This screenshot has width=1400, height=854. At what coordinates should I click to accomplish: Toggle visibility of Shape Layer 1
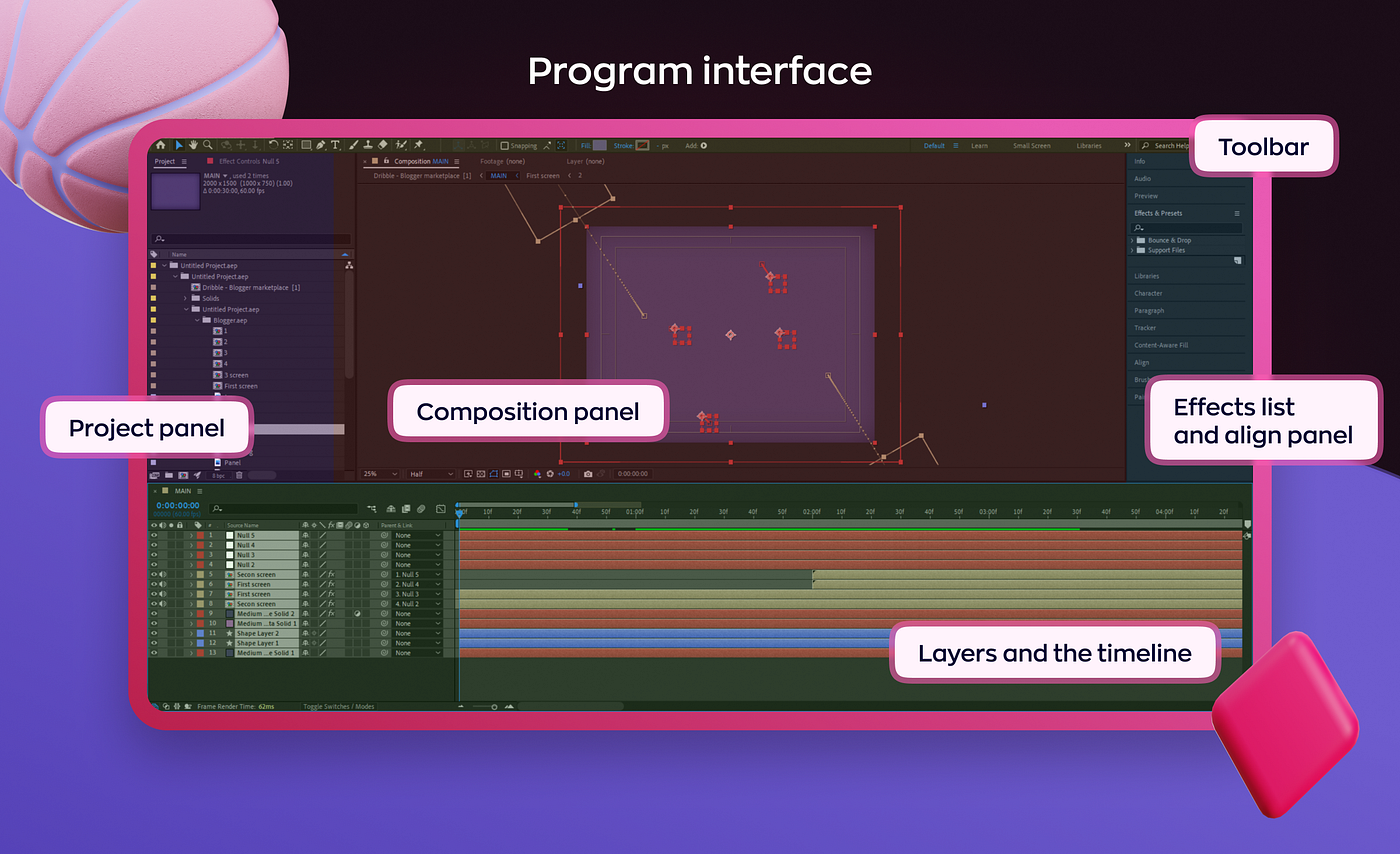154,643
